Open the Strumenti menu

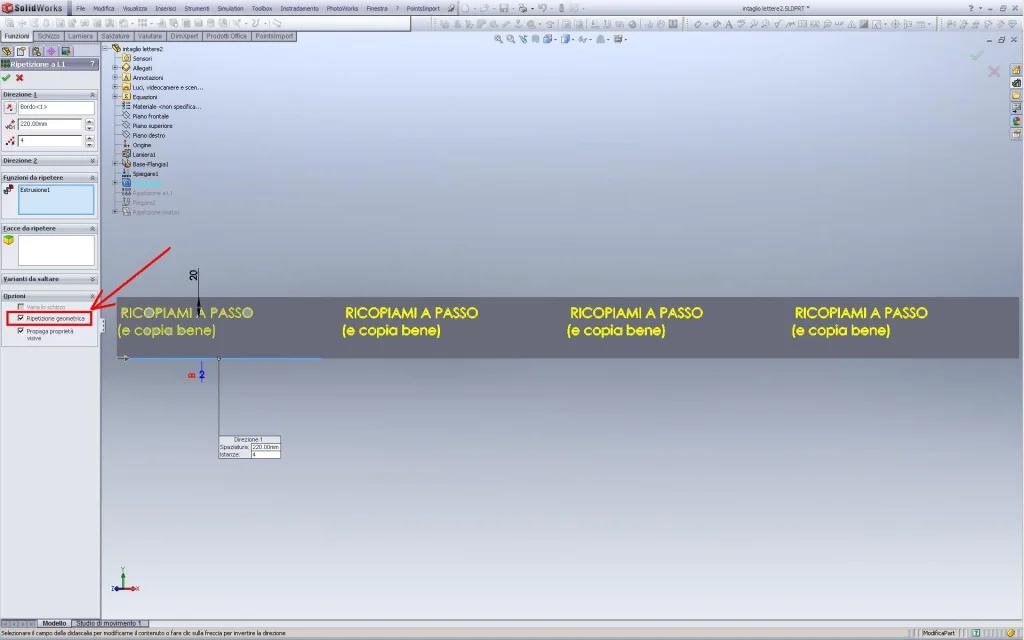click(x=197, y=8)
